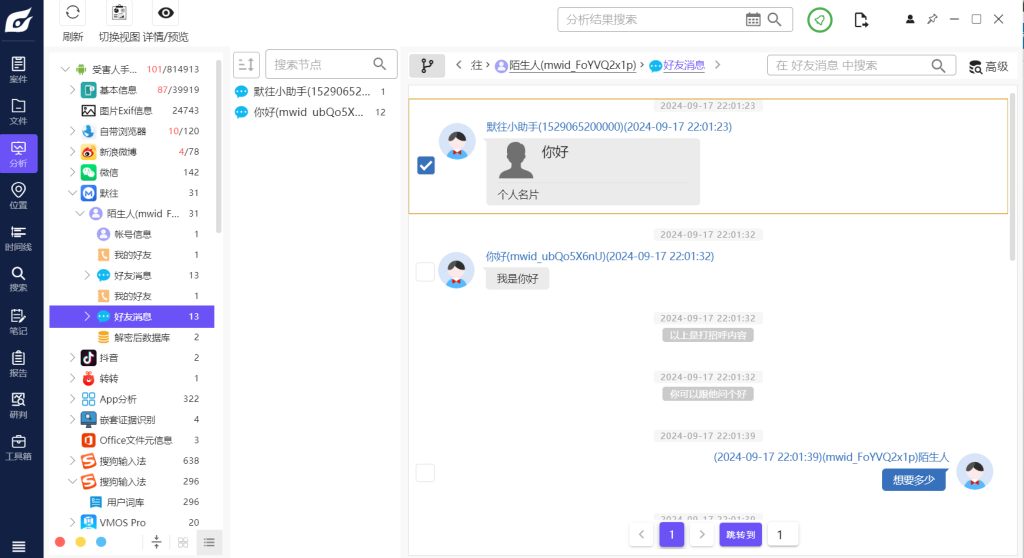Expand the 抖音 tree node
The height and width of the screenshot is (558, 1024).
[x=72, y=357]
